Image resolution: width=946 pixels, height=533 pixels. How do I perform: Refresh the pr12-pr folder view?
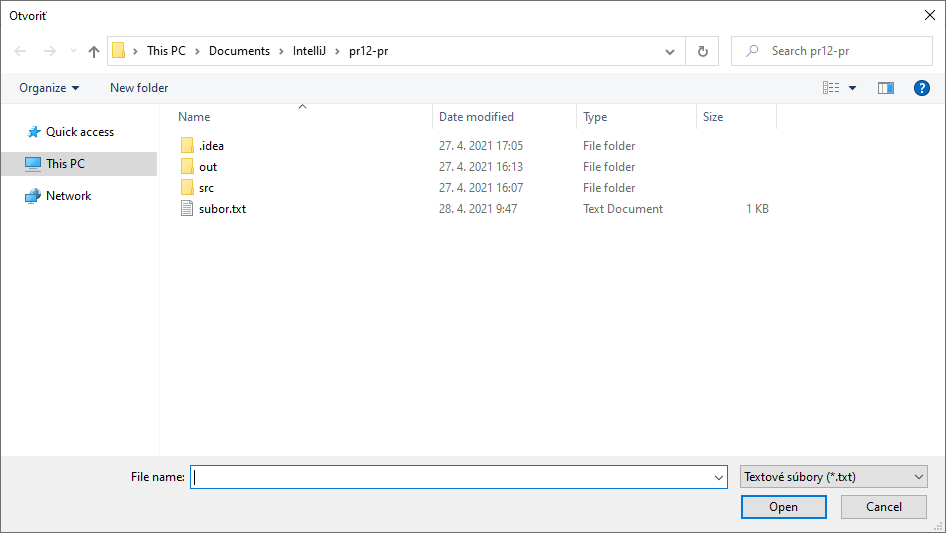click(x=702, y=51)
